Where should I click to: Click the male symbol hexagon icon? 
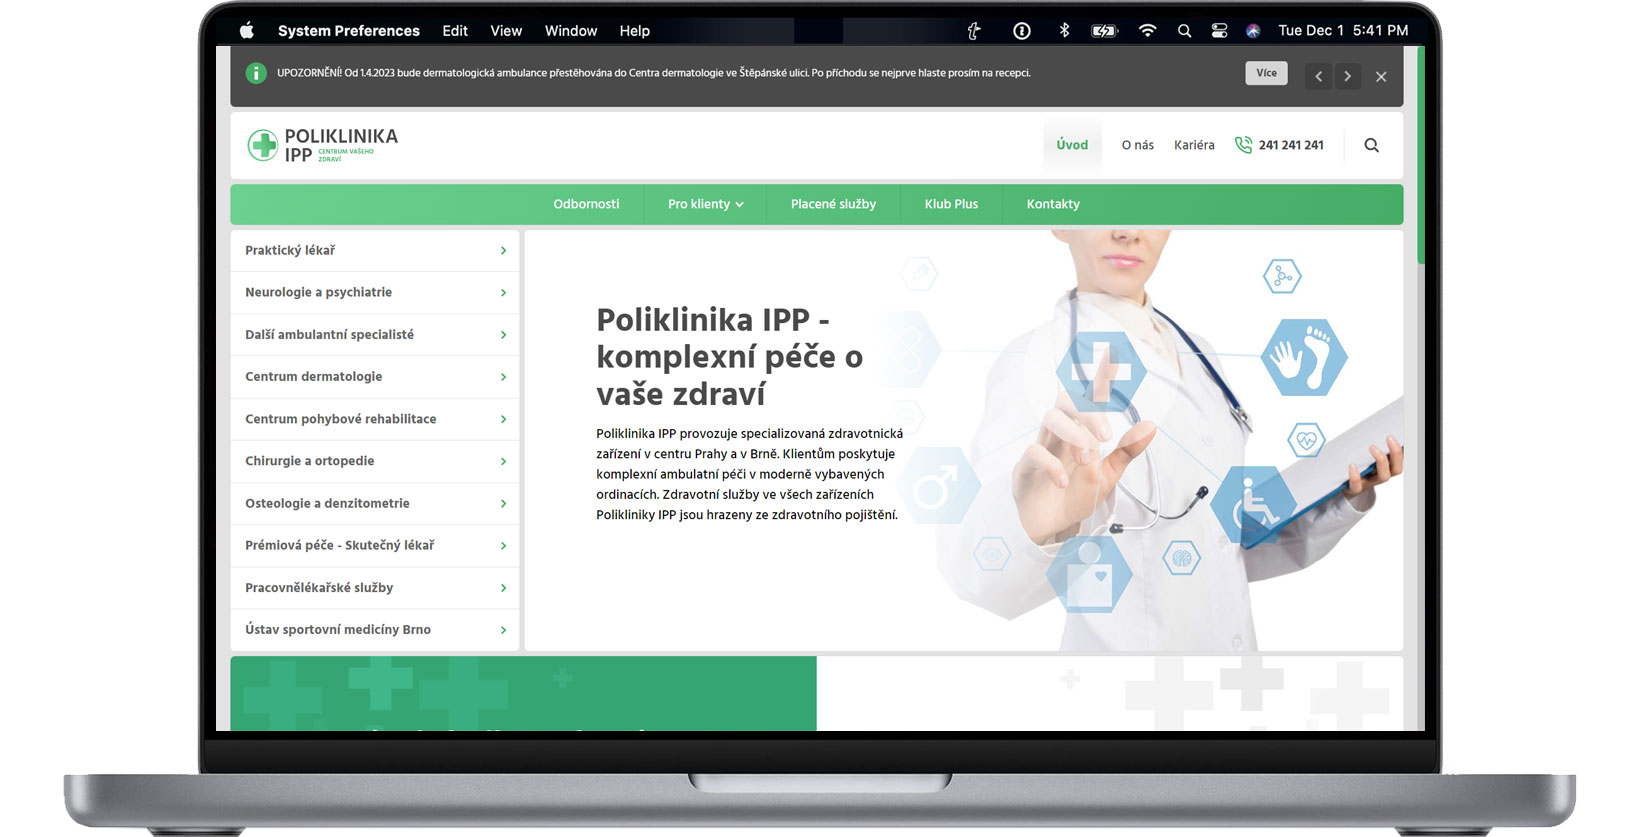[x=937, y=486]
